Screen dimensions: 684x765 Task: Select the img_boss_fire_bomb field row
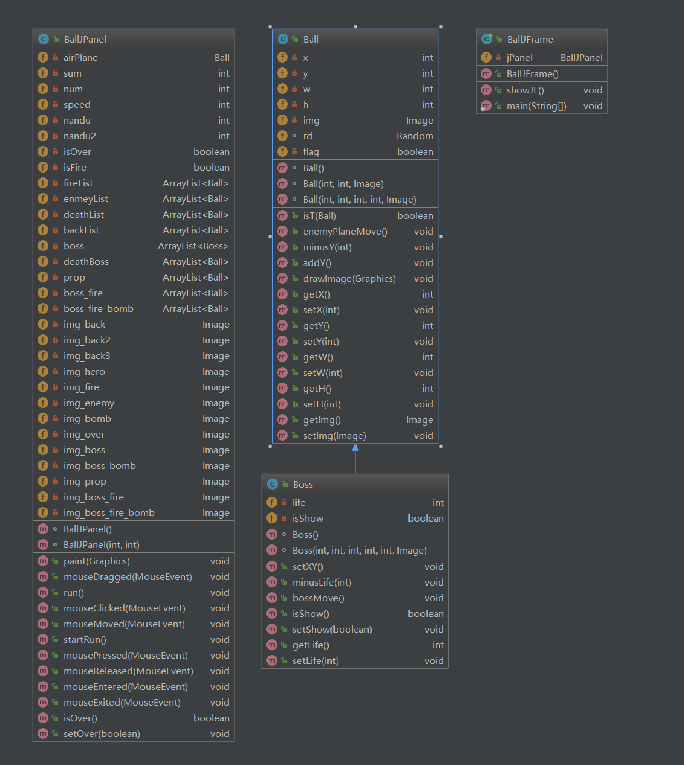tap(133, 513)
